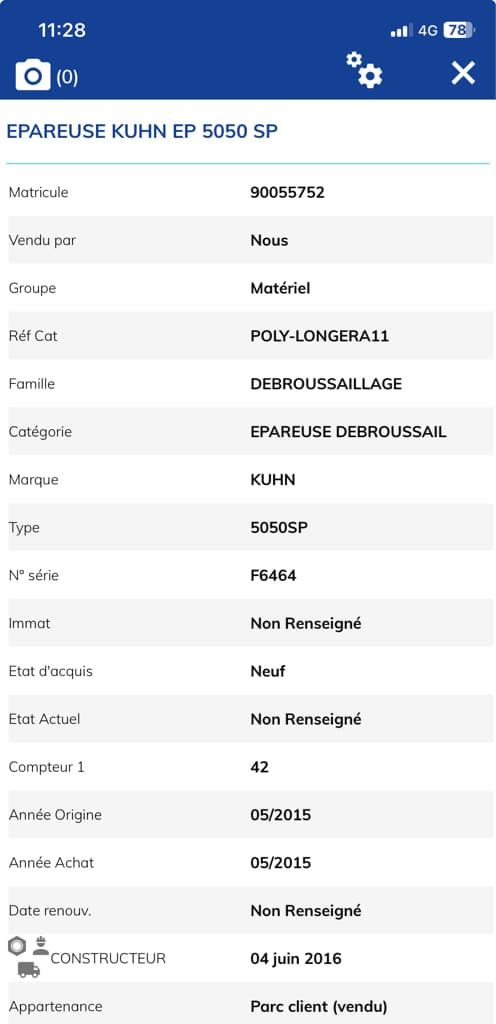This screenshot has height=1024, width=496.
Task: Select the Appartenance value Parc client (vendu)
Action: pos(319,1006)
